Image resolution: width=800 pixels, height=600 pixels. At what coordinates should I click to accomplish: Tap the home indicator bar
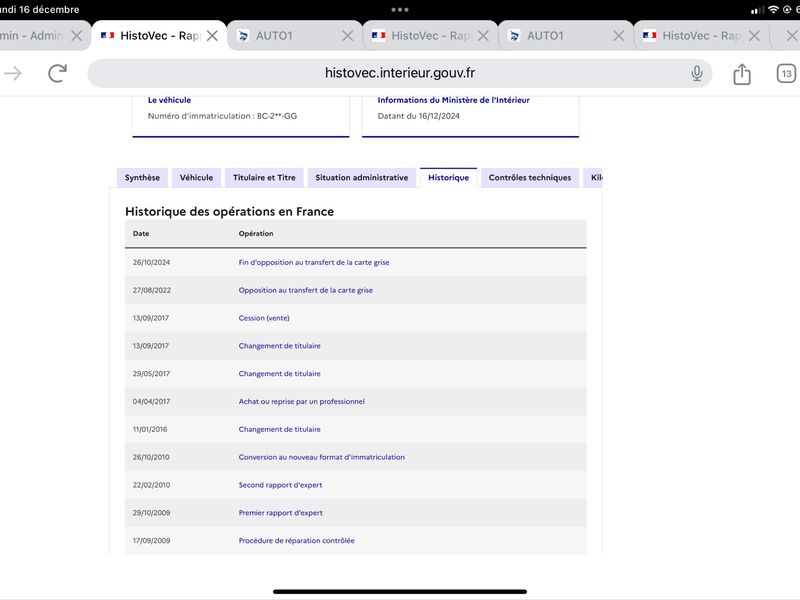pos(399,592)
